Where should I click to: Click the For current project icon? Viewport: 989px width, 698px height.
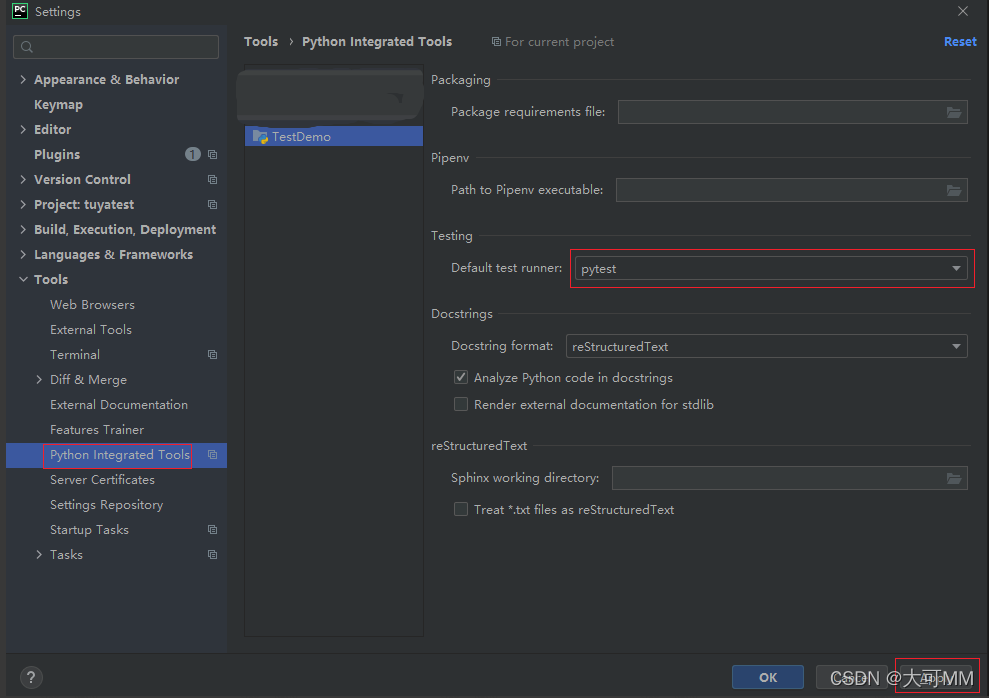click(x=496, y=42)
